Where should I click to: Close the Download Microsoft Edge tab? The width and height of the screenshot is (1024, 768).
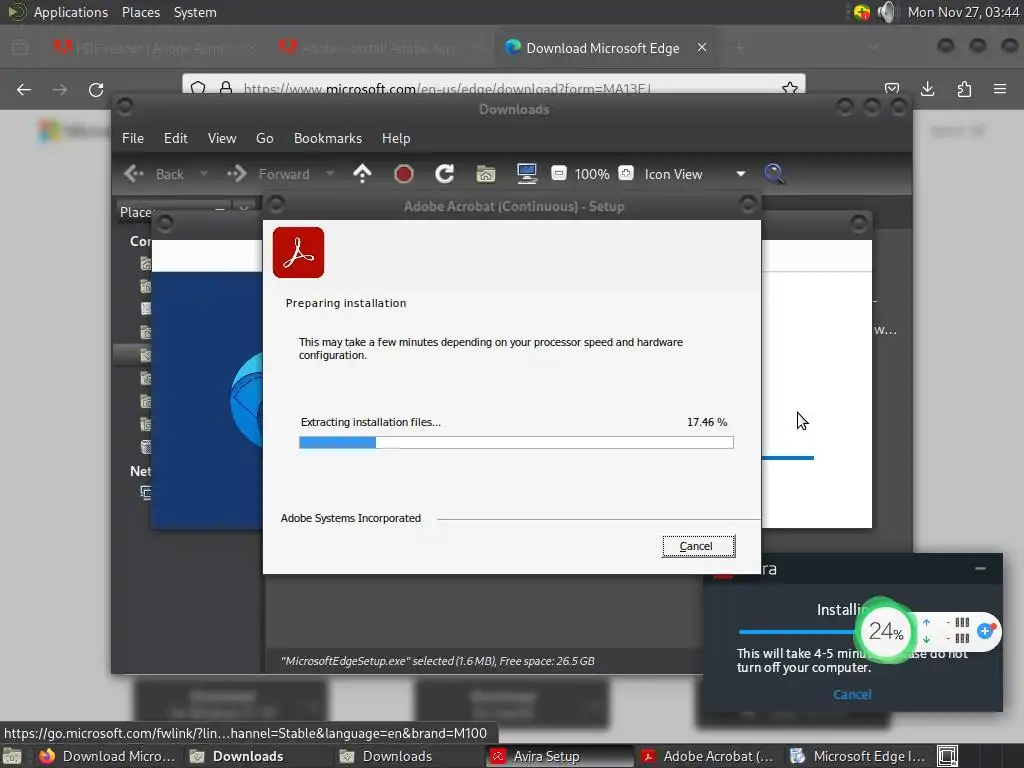click(x=702, y=48)
